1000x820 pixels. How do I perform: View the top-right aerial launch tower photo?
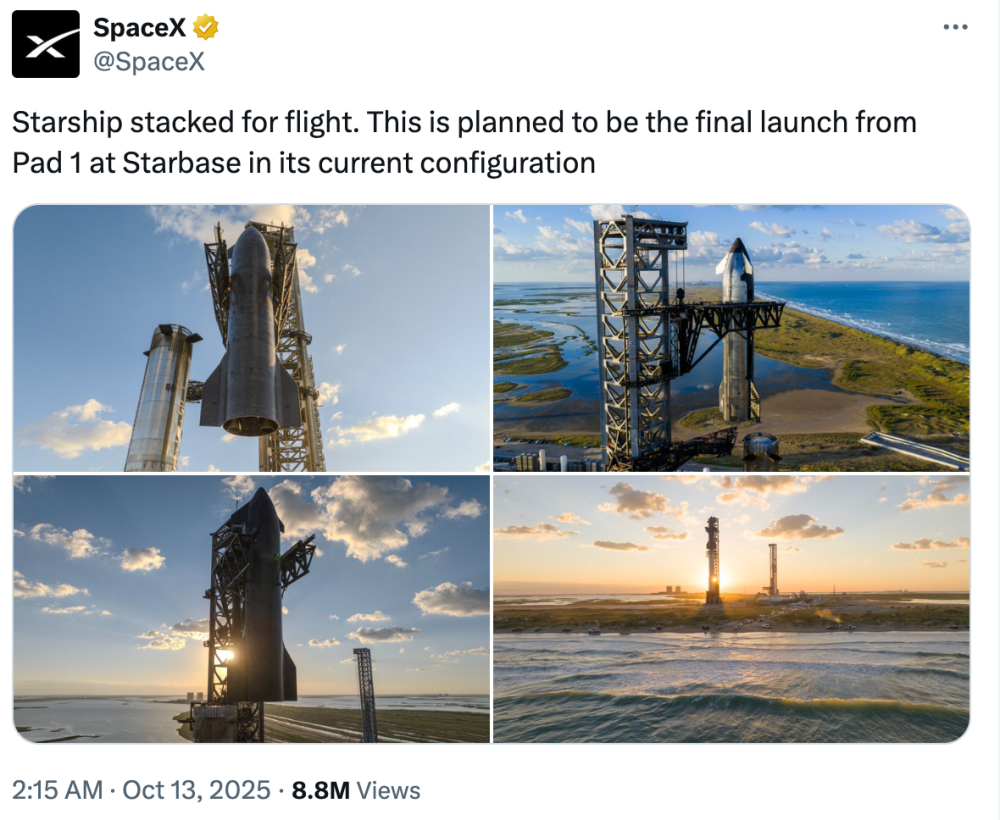tap(731, 338)
